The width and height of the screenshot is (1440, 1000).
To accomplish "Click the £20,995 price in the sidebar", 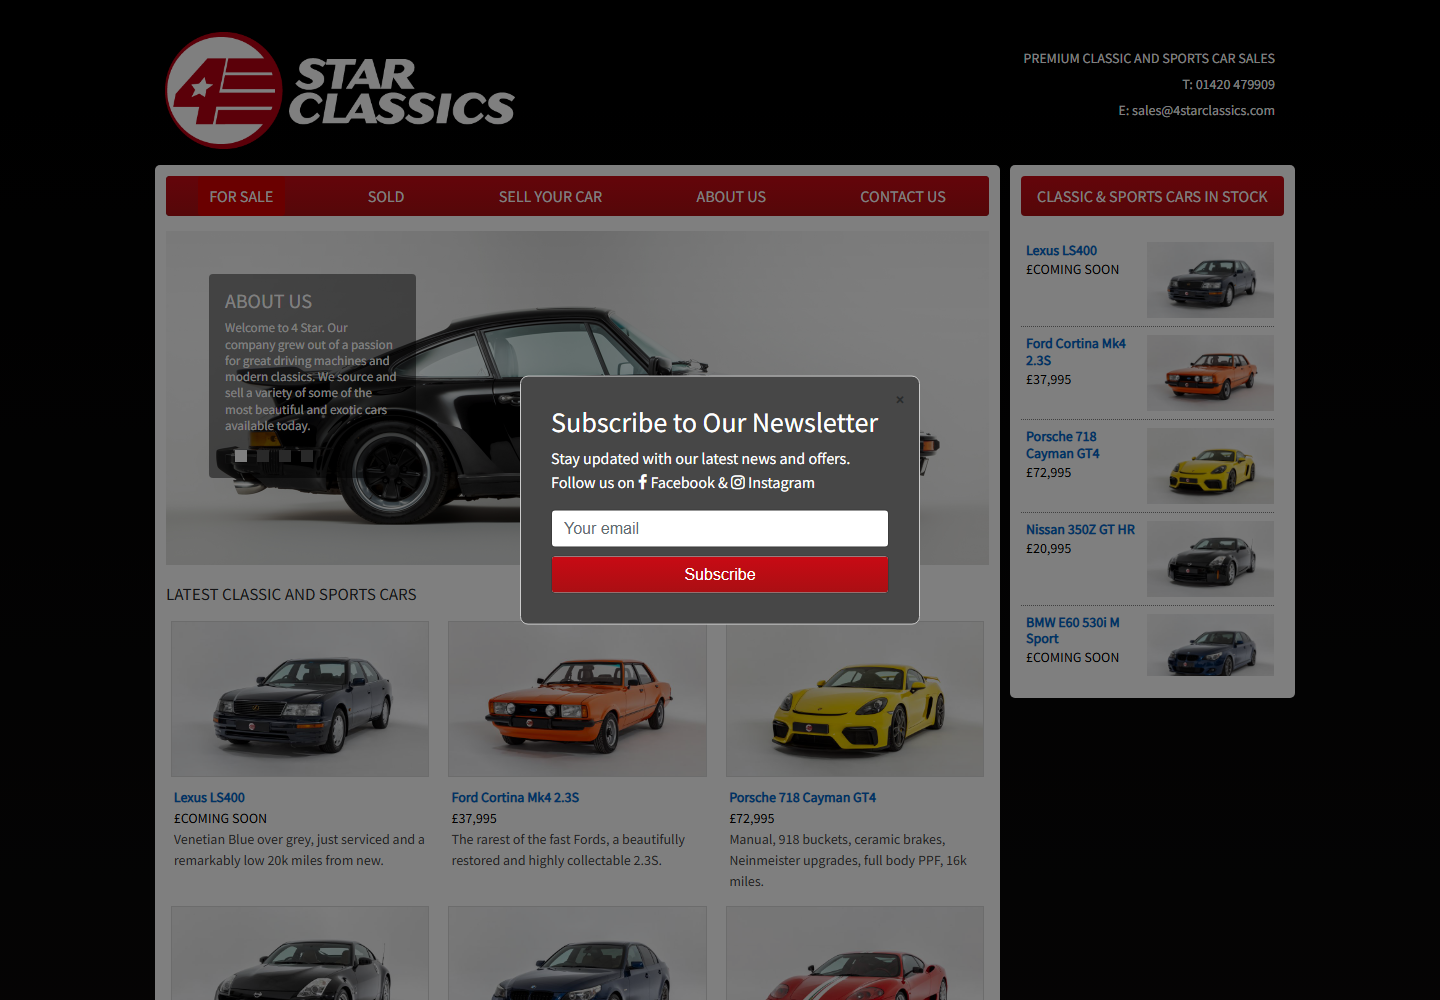I will pos(1048,549).
